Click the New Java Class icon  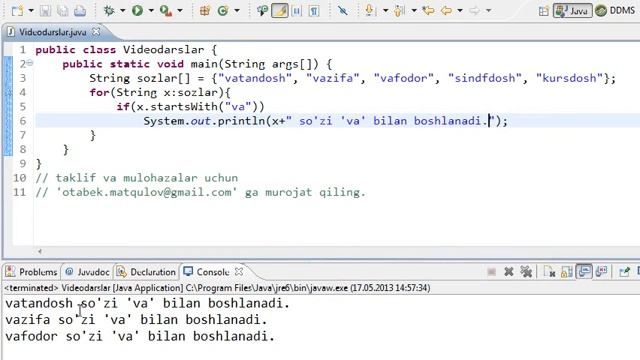tap(223, 10)
